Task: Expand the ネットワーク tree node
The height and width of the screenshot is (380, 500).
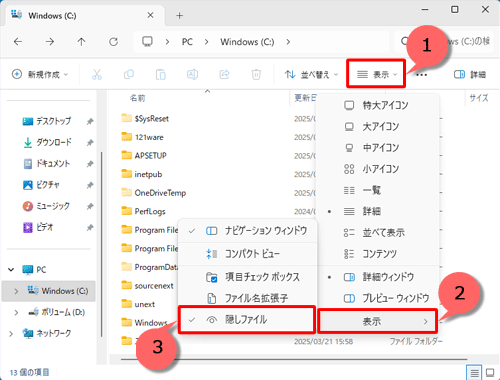Action: pyautogui.click(x=11, y=333)
